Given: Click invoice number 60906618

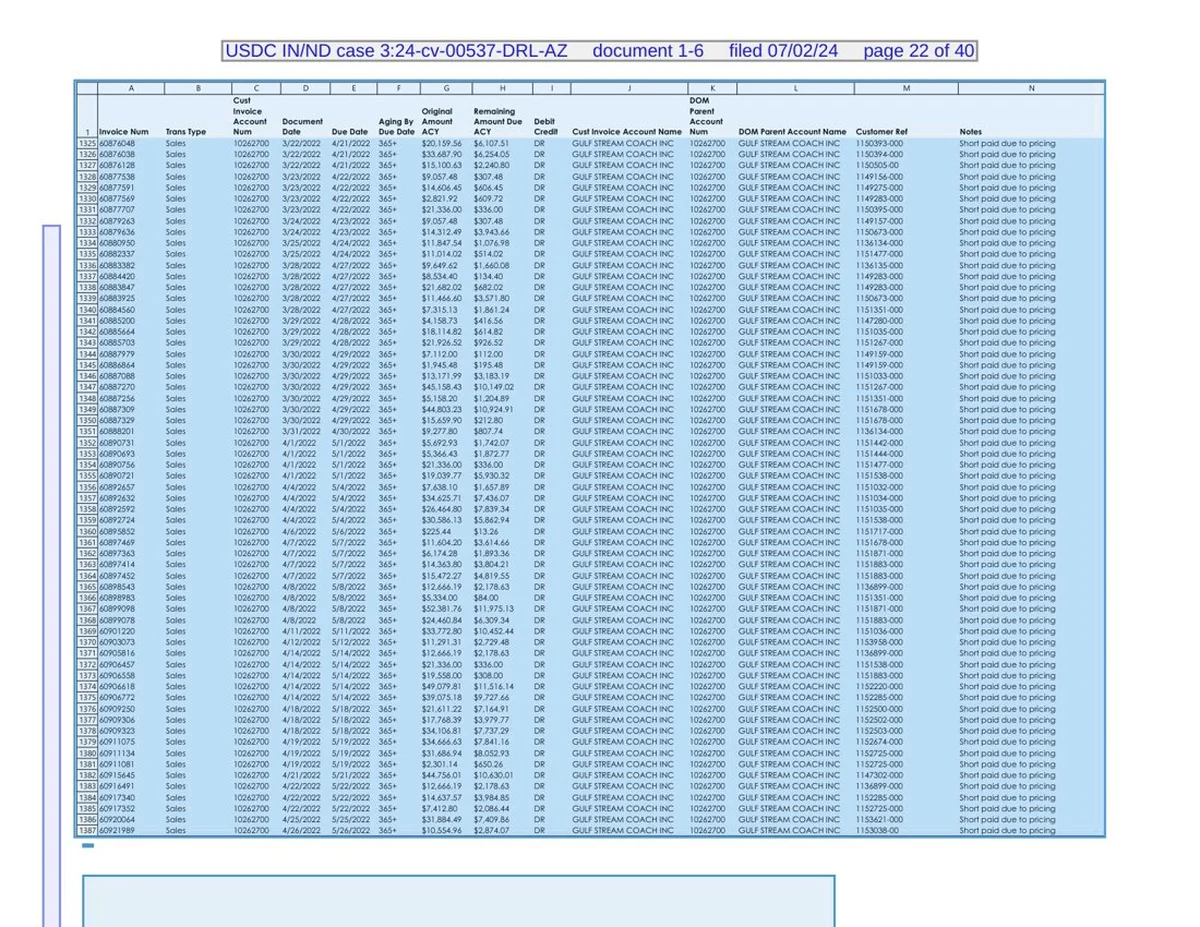Looking at the screenshot, I should [117, 686].
